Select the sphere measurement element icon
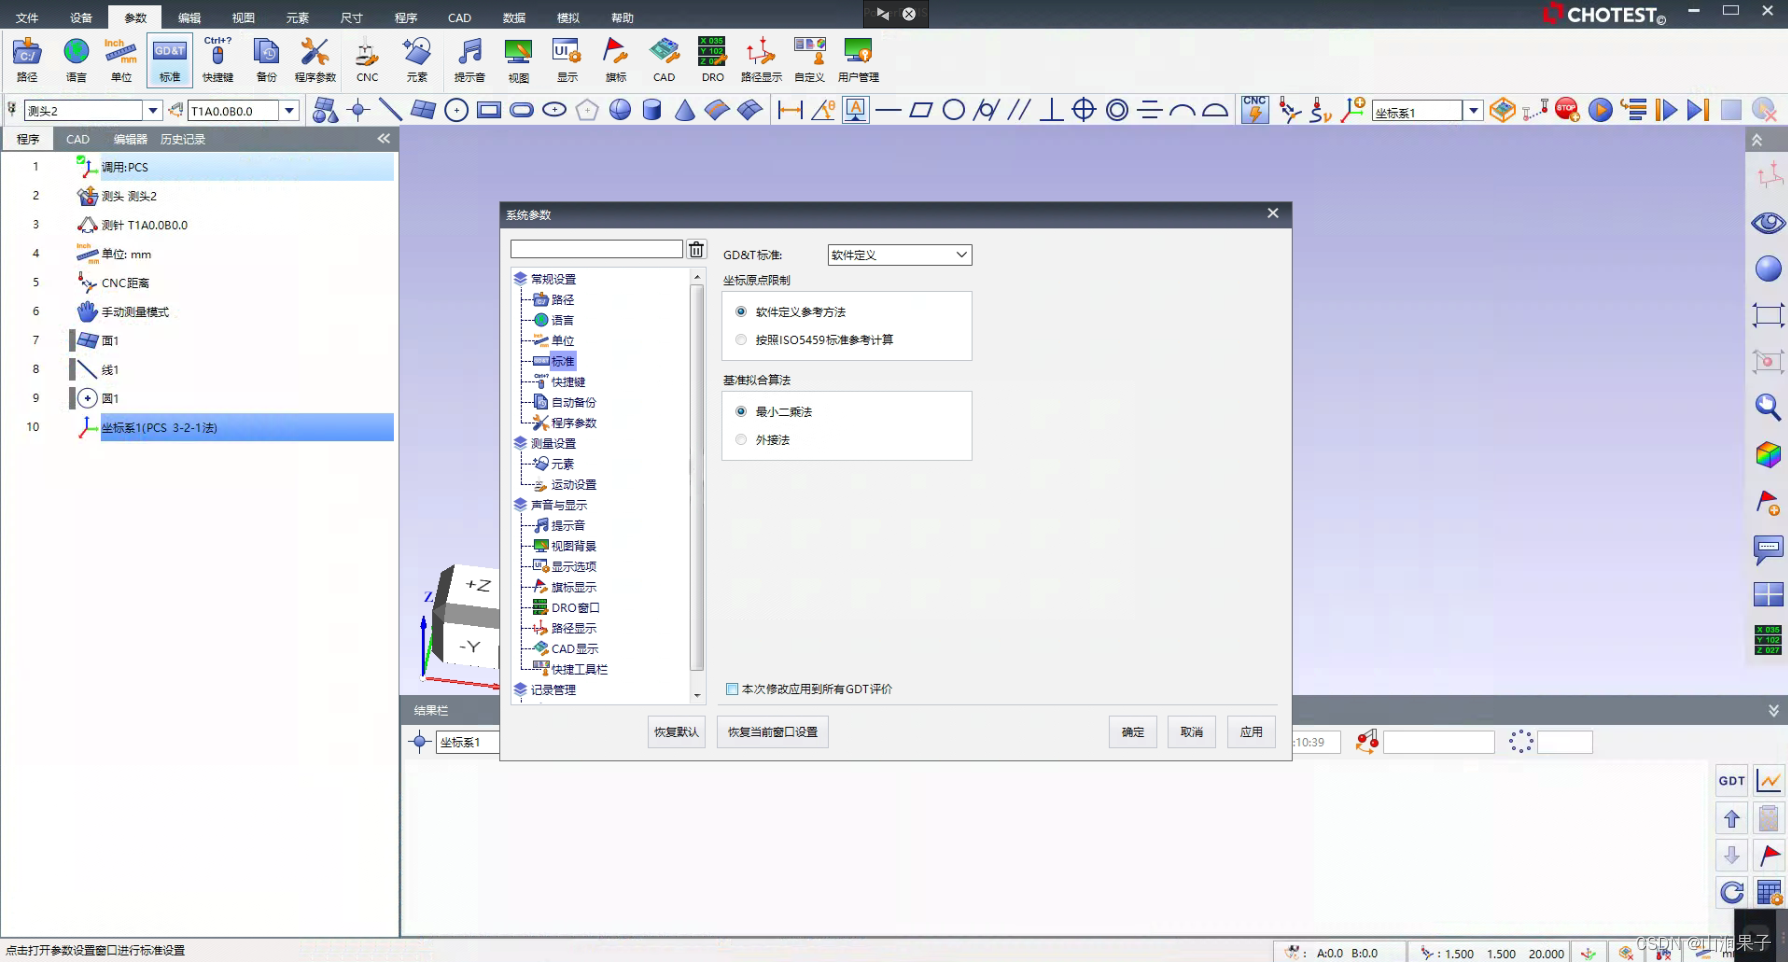This screenshot has height=962, width=1788. [620, 110]
